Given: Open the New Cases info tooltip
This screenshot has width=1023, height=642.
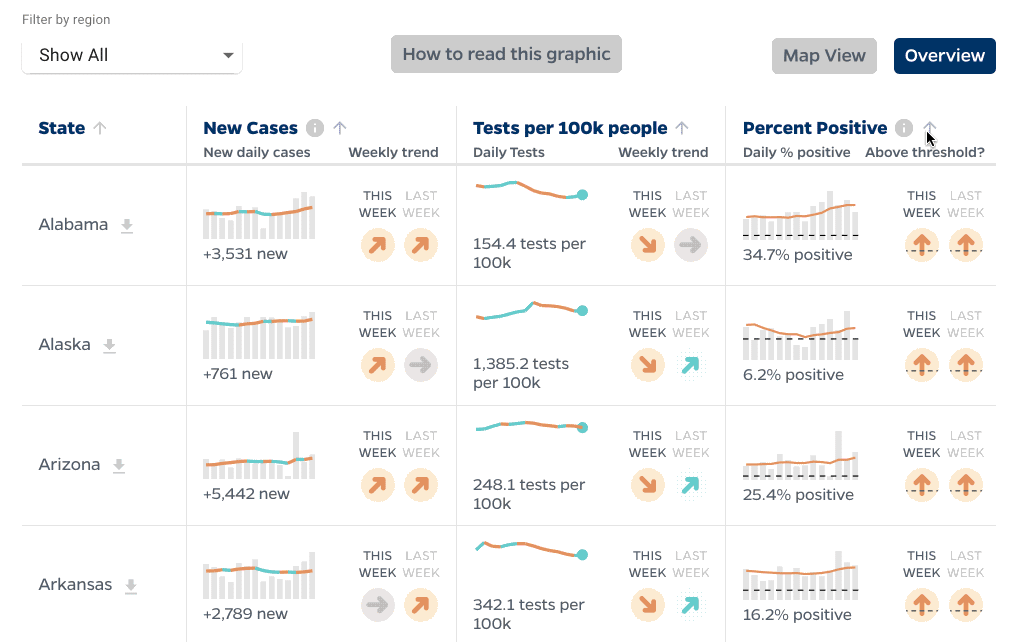Looking at the screenshot, I should pyautogui.click(x=315, y=128).
